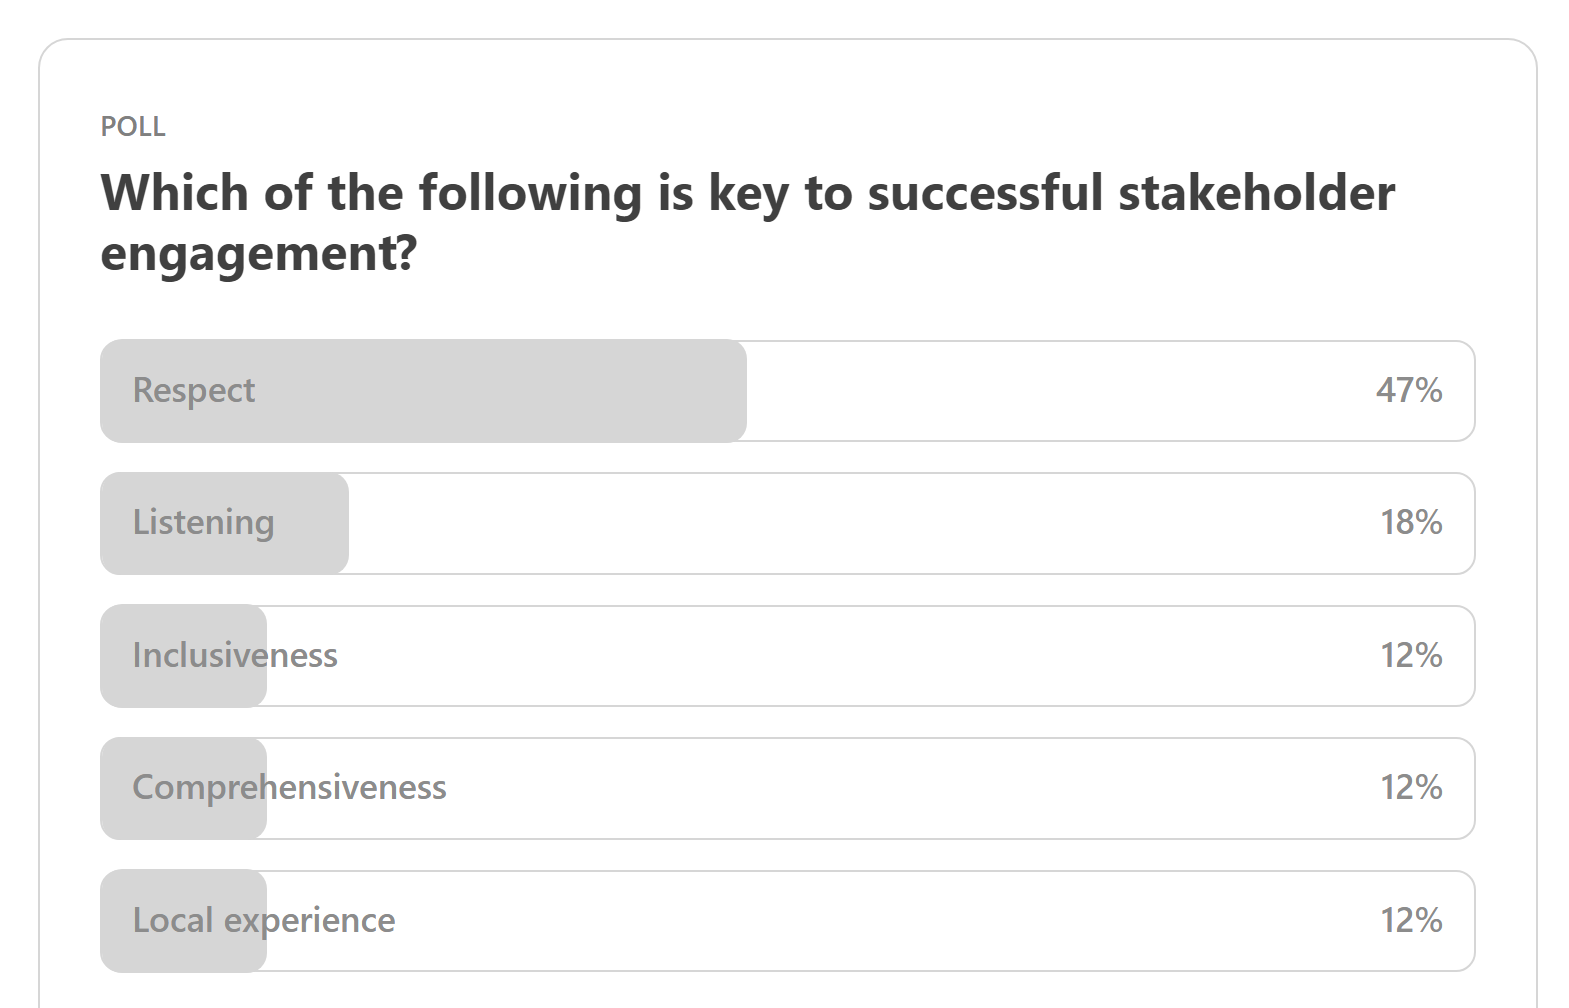Click the 12% result for Comprehensiveness

click(x=1410, y=787)
